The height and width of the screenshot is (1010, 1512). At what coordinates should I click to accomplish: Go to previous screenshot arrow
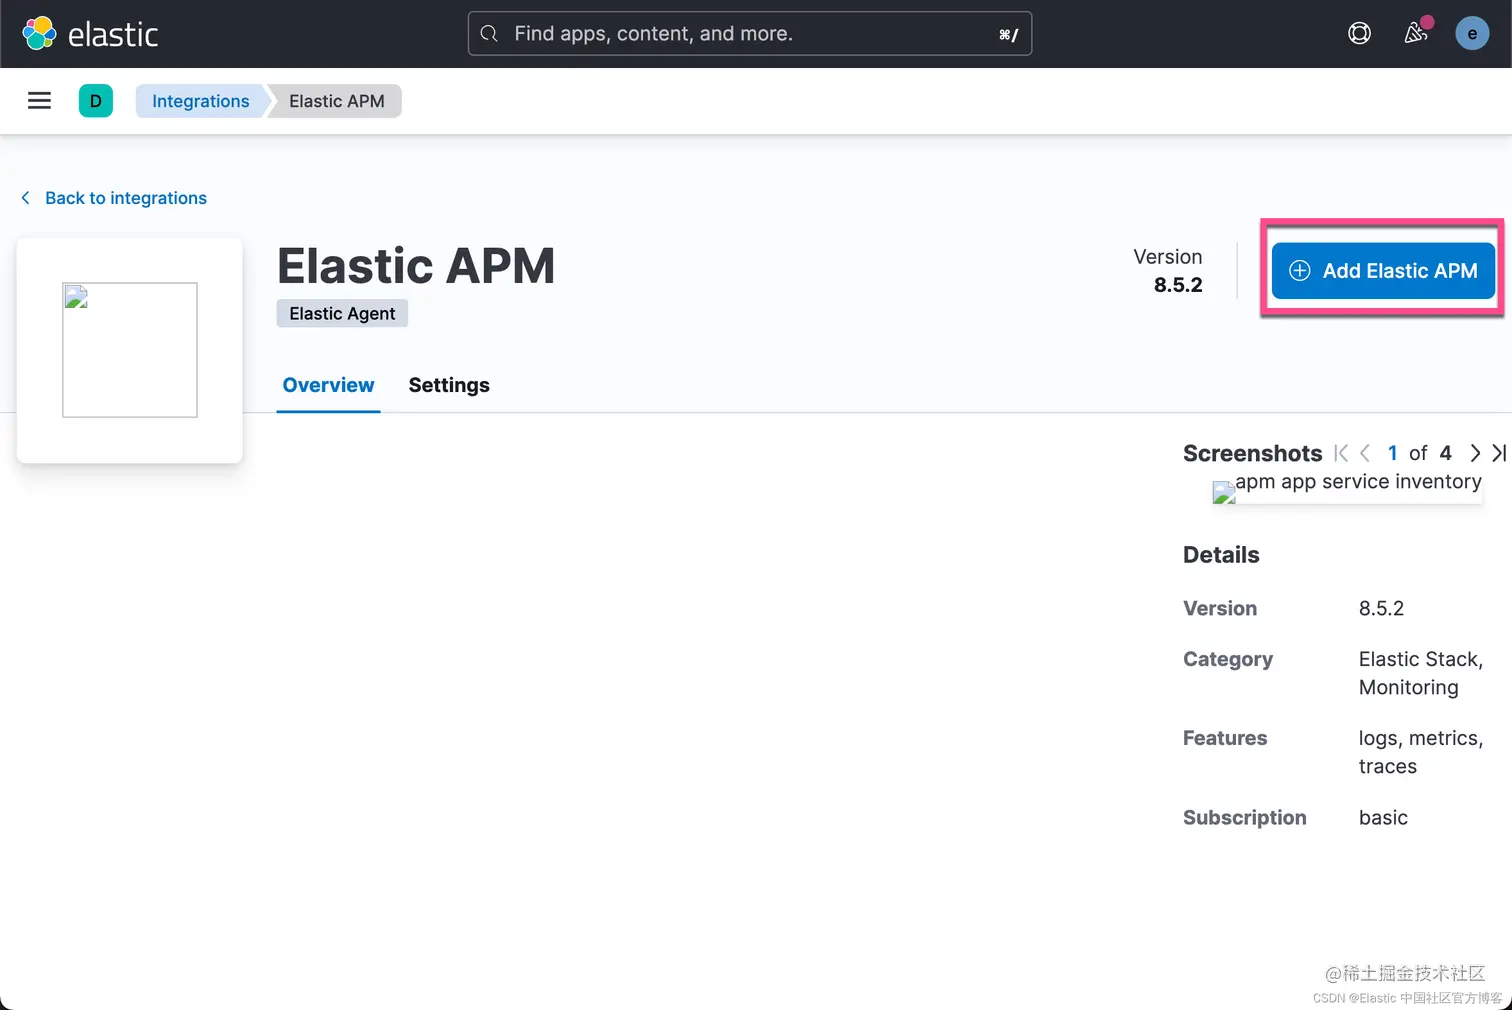pyautogui.click(x=1365, y=453)
